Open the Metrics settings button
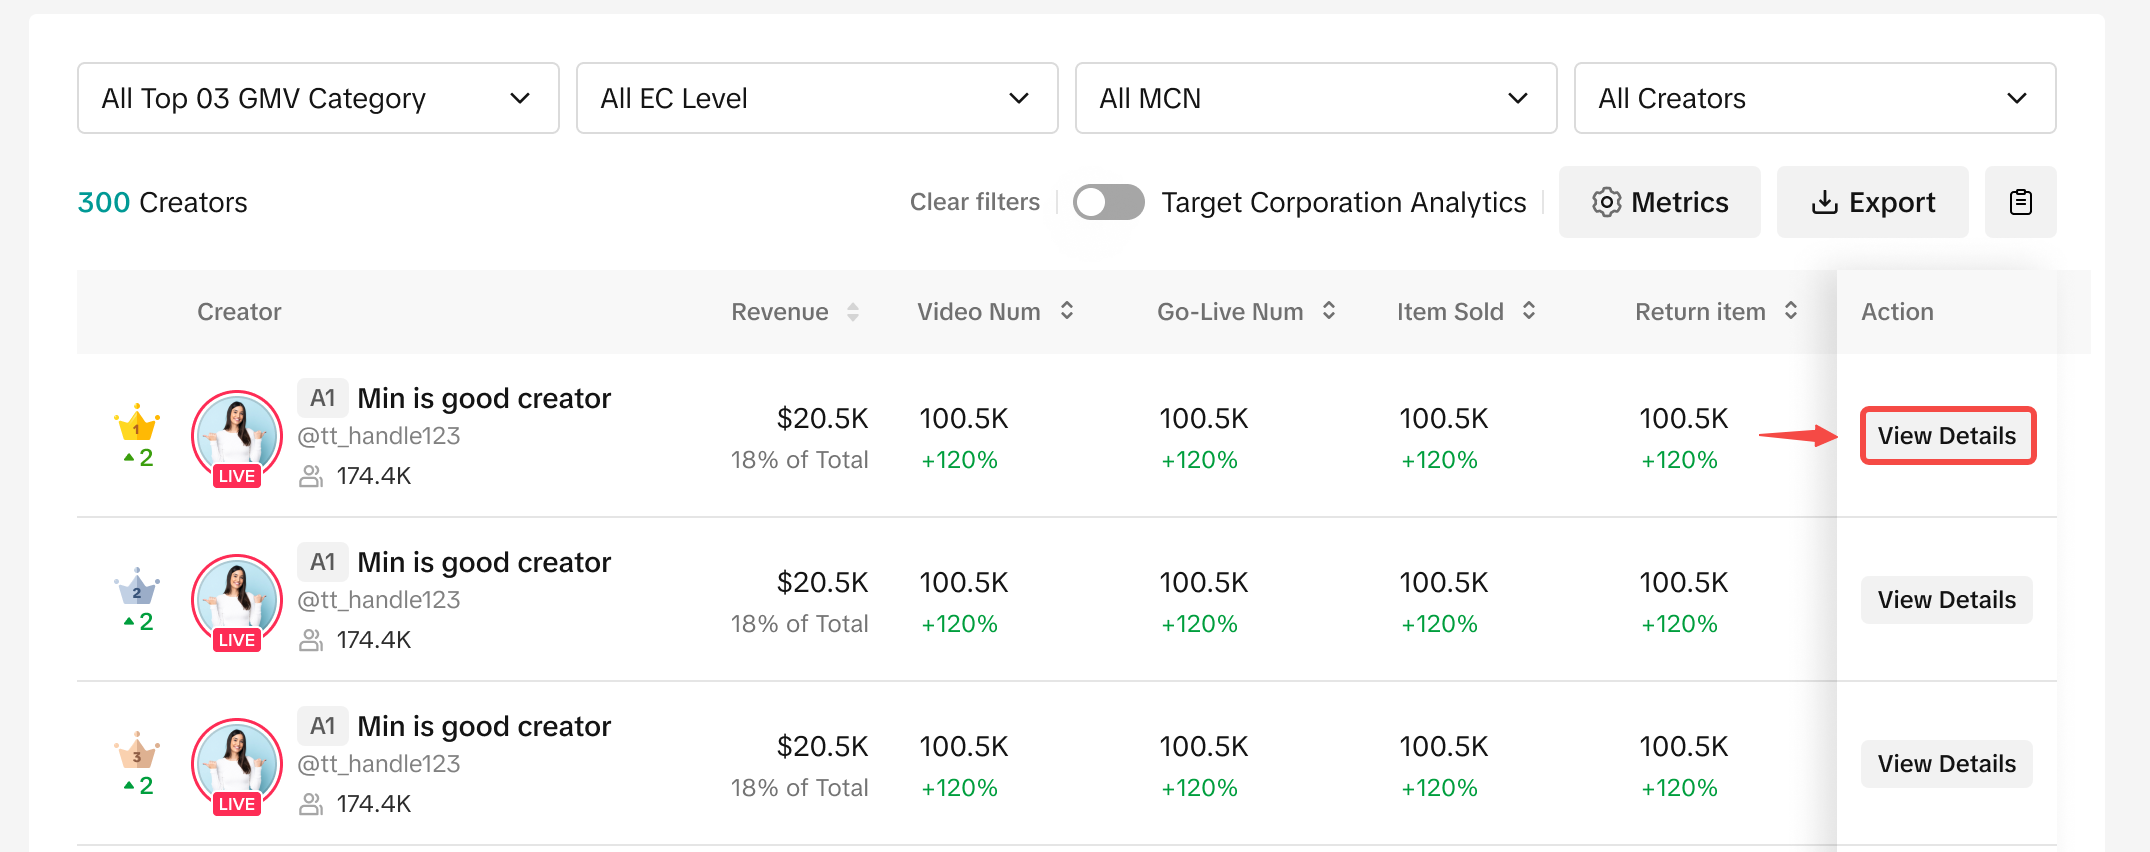2150x852 pixels. coord(1659,202)
